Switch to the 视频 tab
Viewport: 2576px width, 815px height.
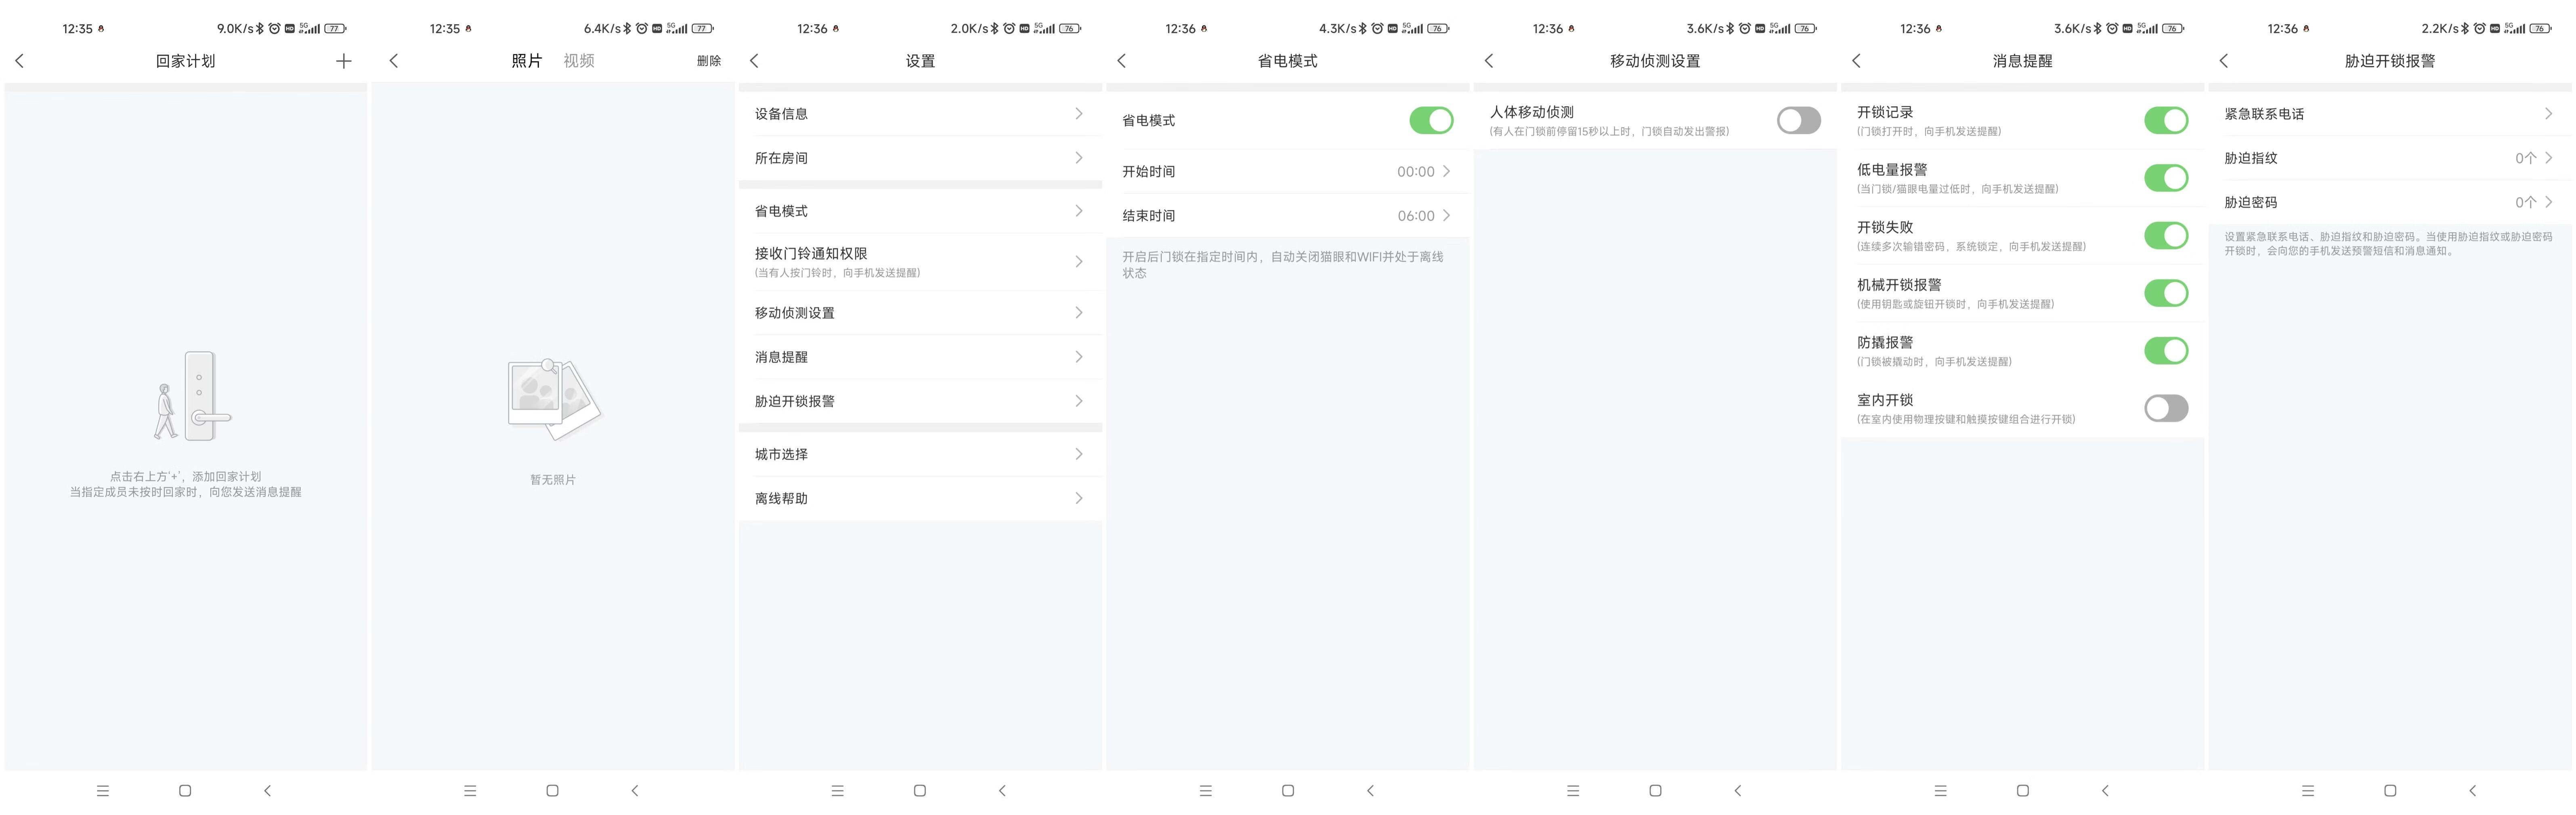[579, 61]
